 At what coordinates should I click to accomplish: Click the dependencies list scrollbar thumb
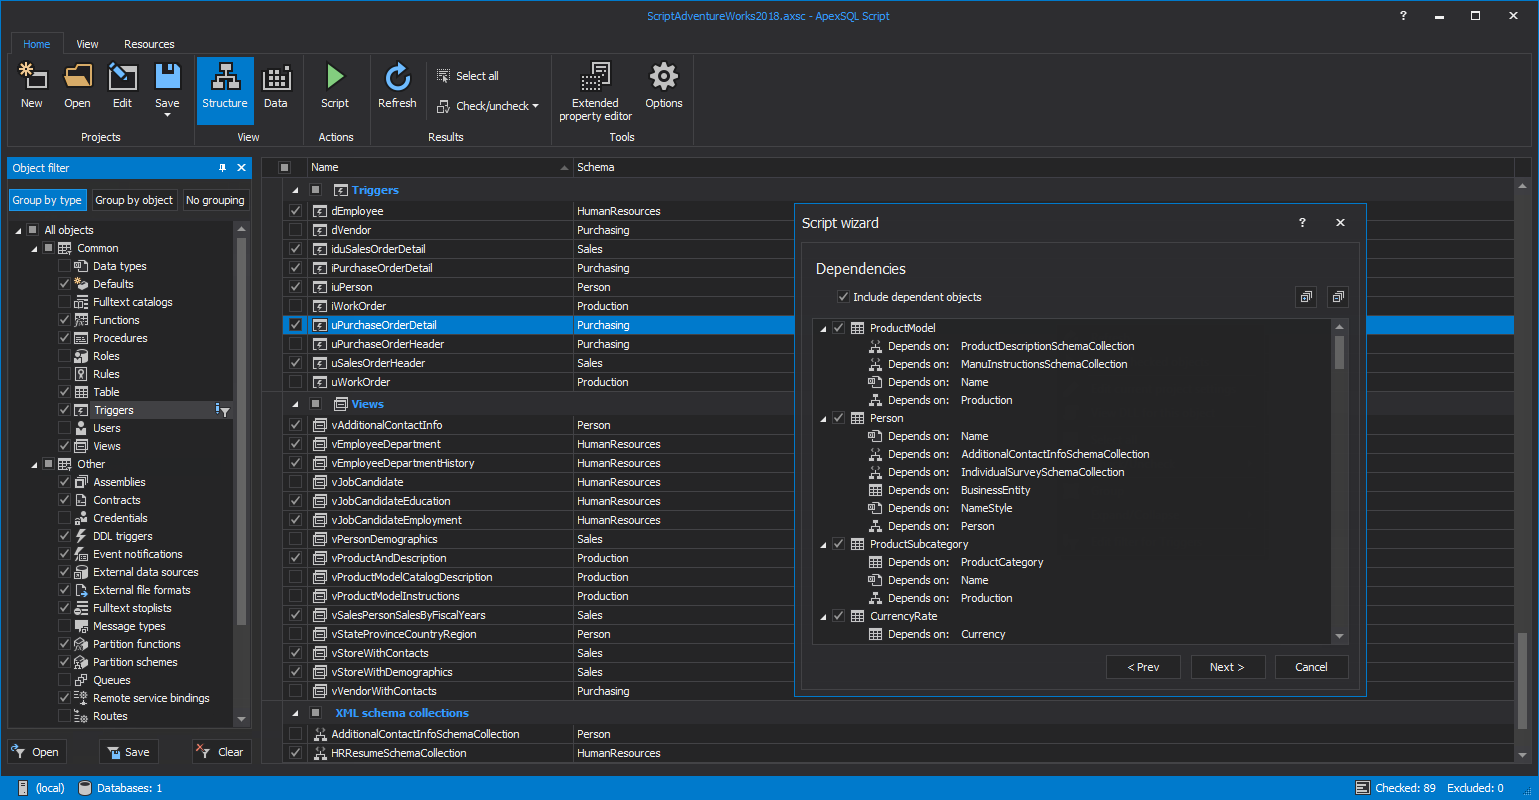1339,352
